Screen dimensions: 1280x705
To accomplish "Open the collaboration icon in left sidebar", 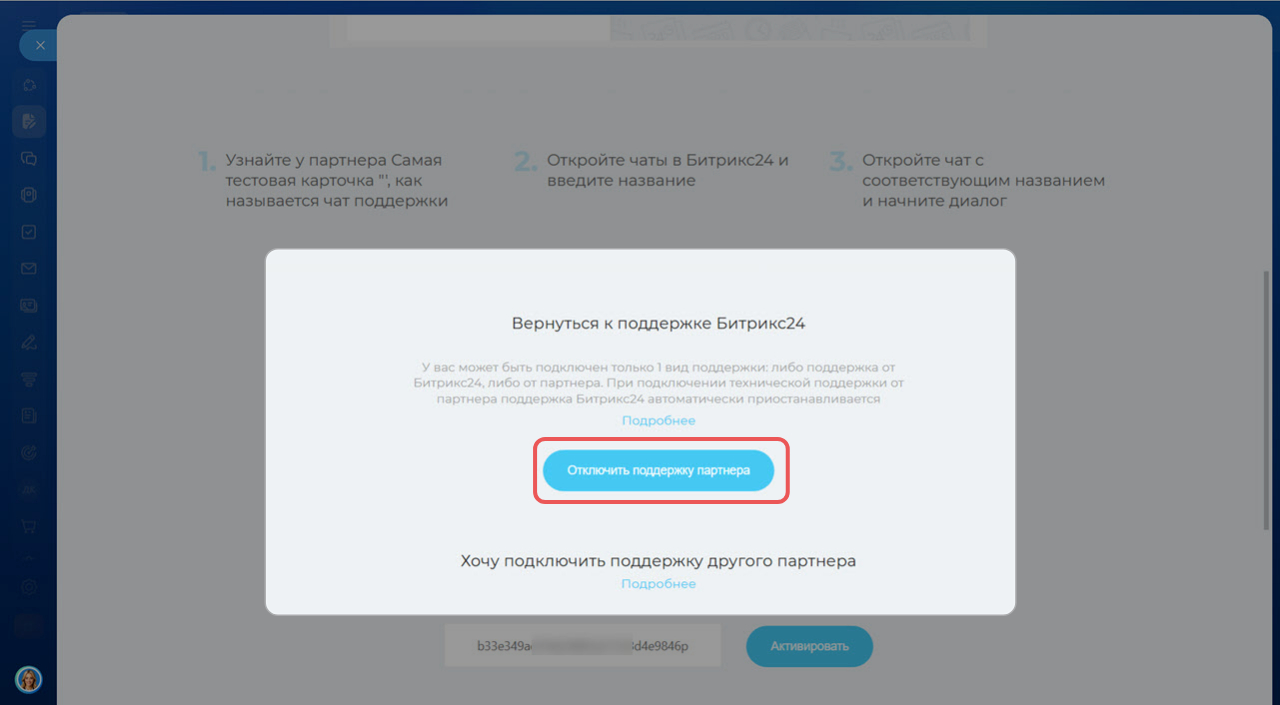I will tap(29, 86).
